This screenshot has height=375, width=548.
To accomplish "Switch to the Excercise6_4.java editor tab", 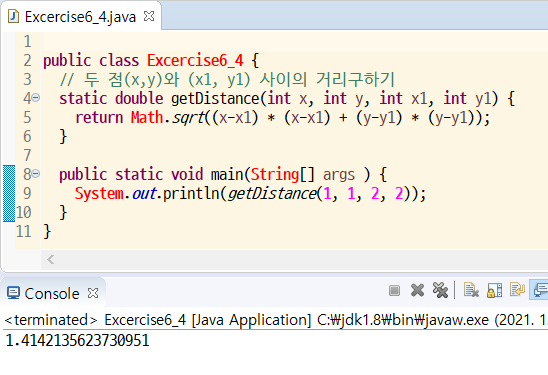I will pyautogui.click(x=80, y=17).
